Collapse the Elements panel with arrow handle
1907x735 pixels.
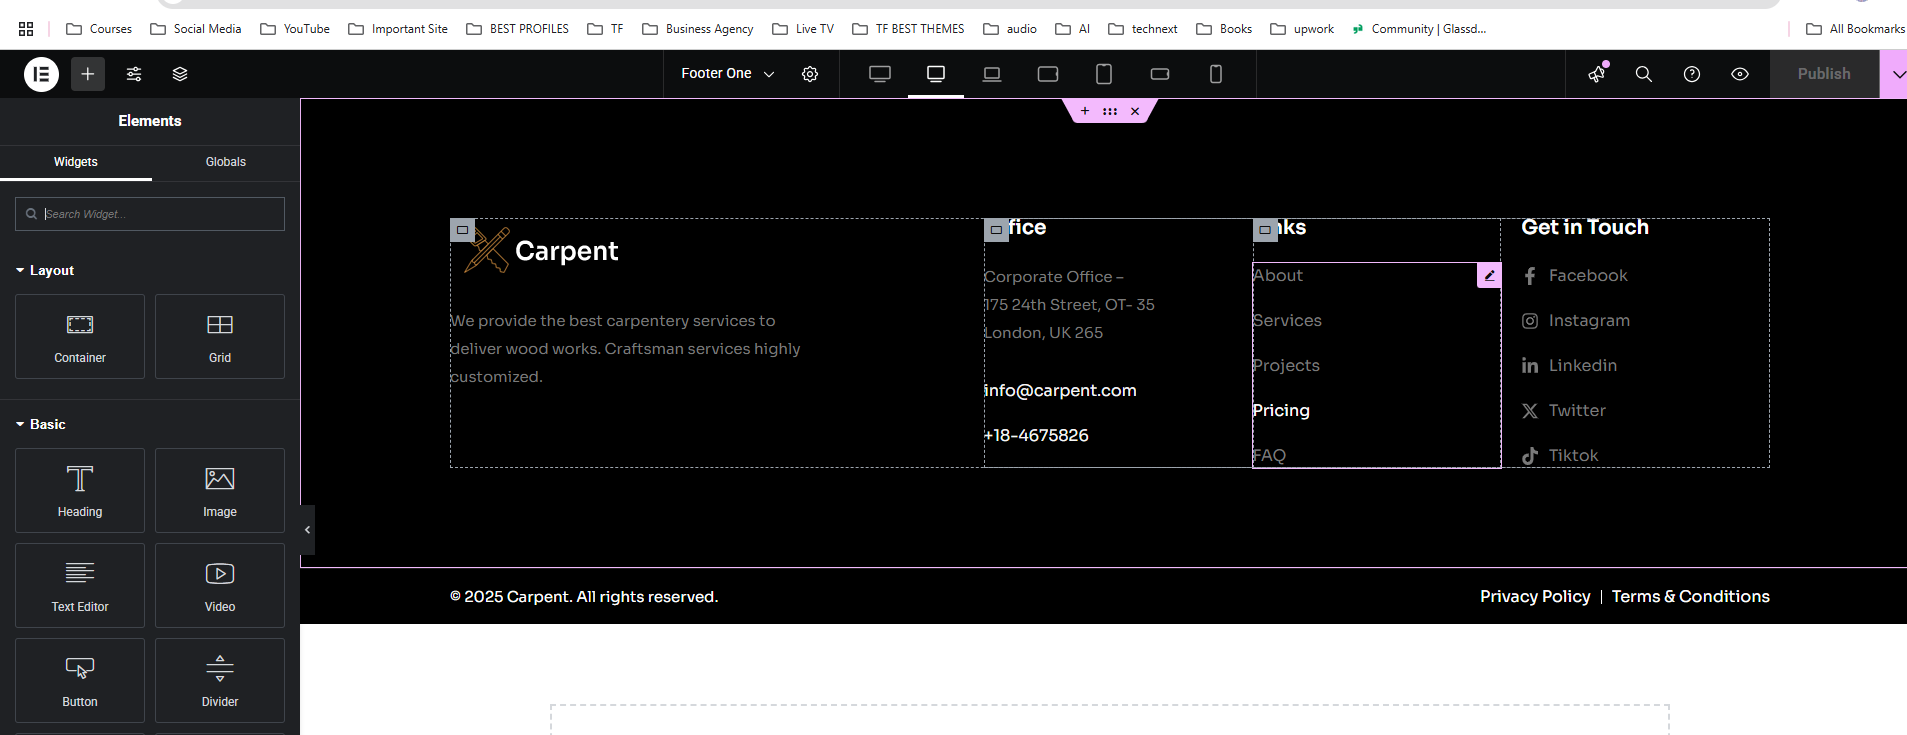(x=307, y=530)
